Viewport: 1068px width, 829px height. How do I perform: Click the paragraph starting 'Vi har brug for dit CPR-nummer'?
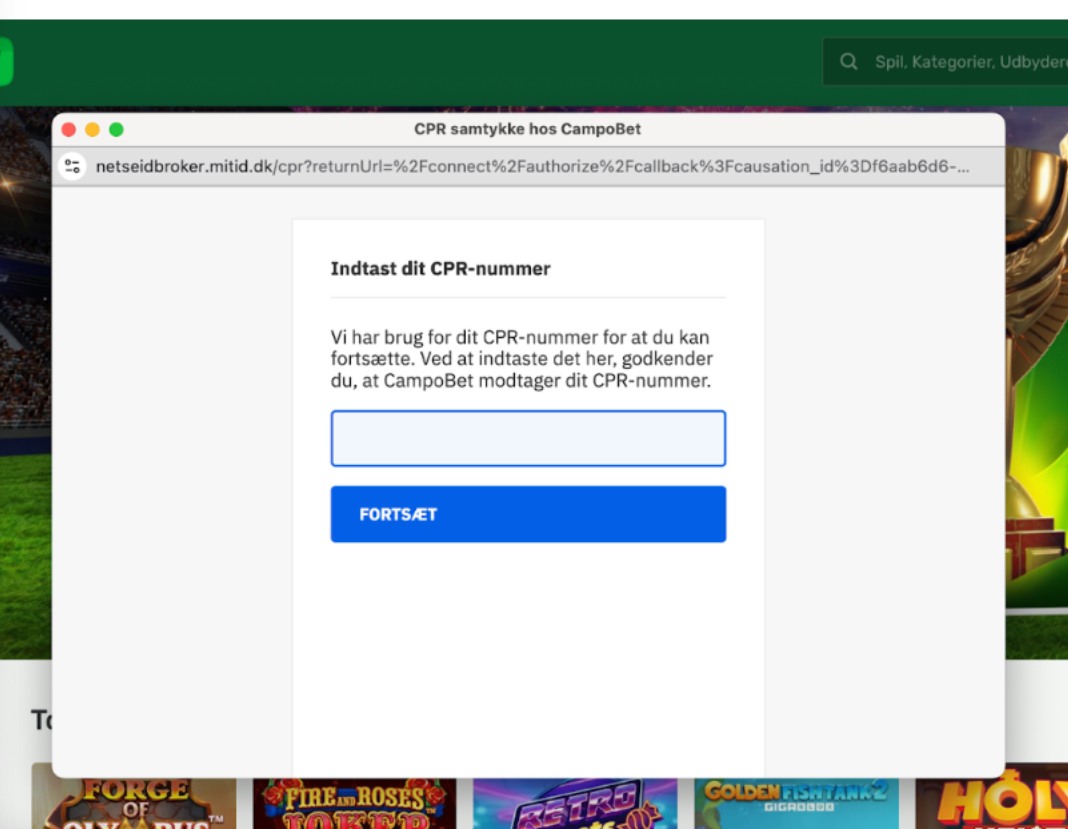pos(522,359)
